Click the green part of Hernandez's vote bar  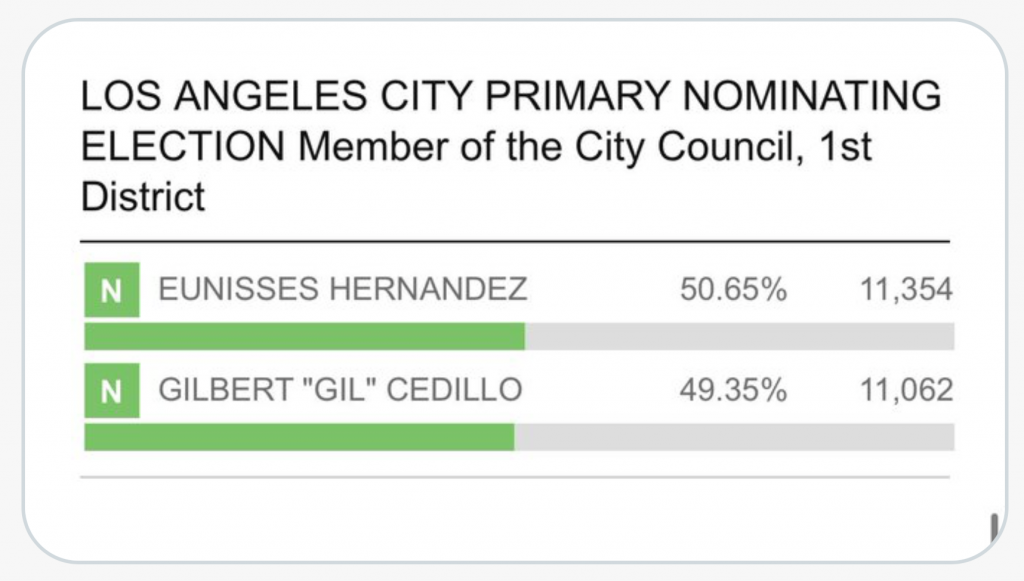pos(304,336)
